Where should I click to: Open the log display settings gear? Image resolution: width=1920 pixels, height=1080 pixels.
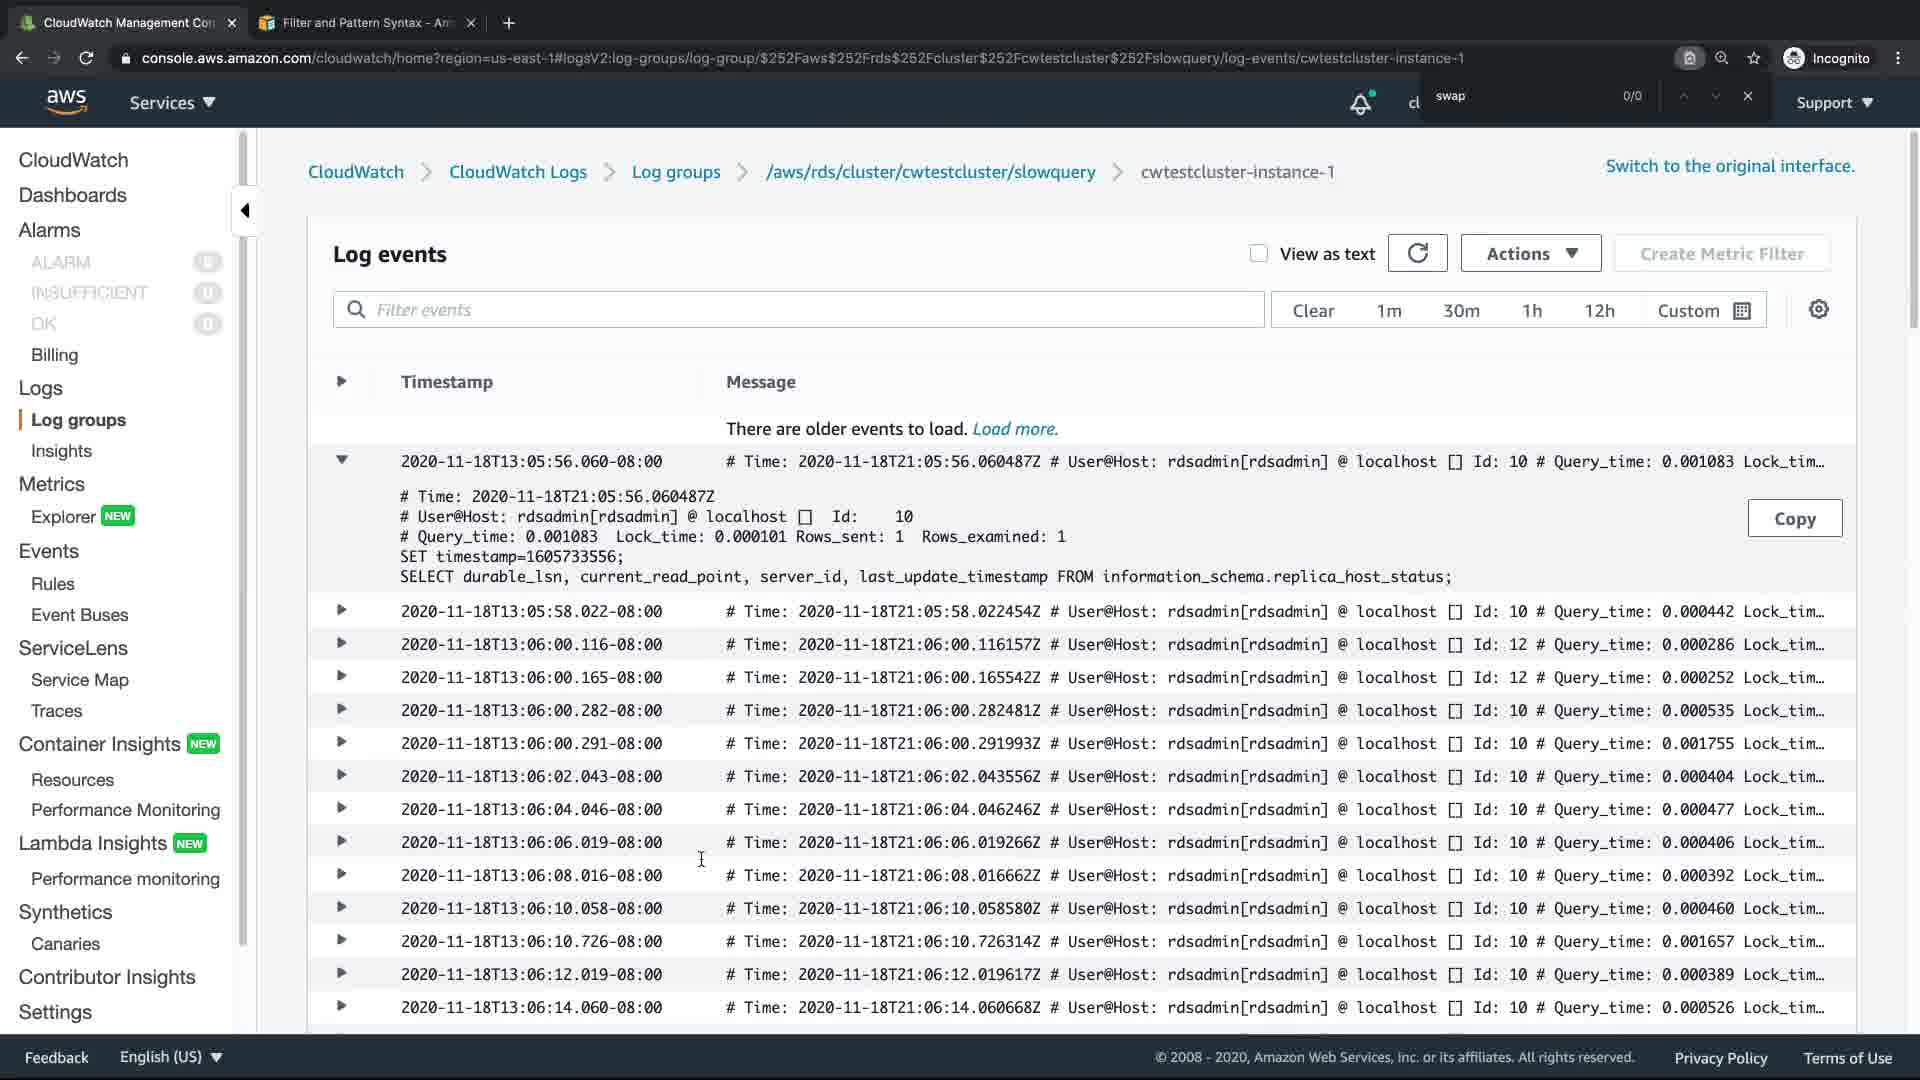(x=1818, y=310)
